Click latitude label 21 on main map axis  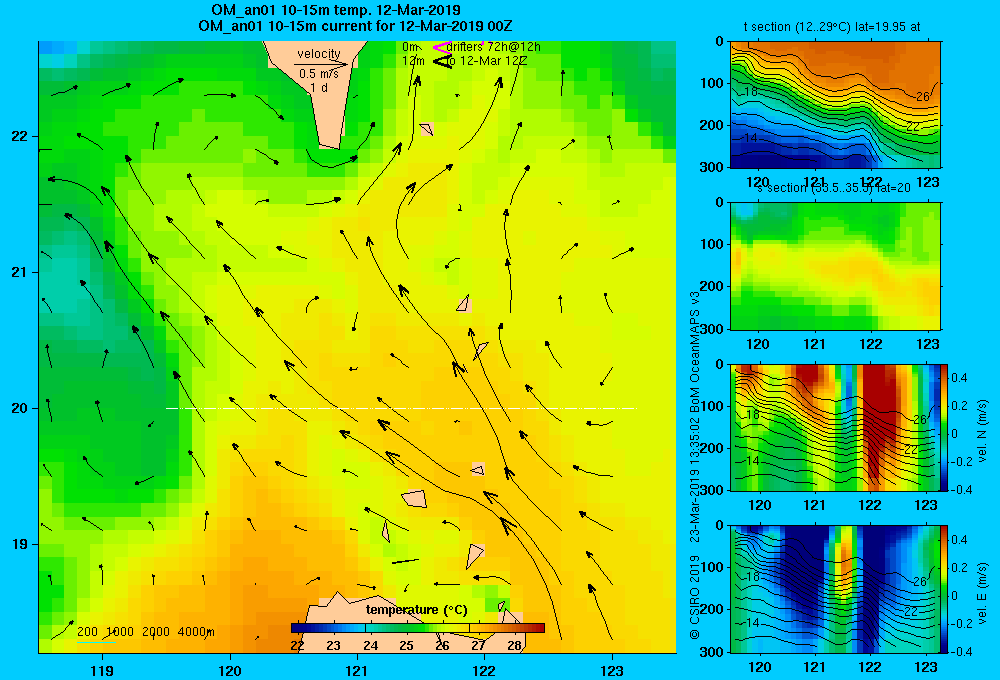click(x=20, y=272)
